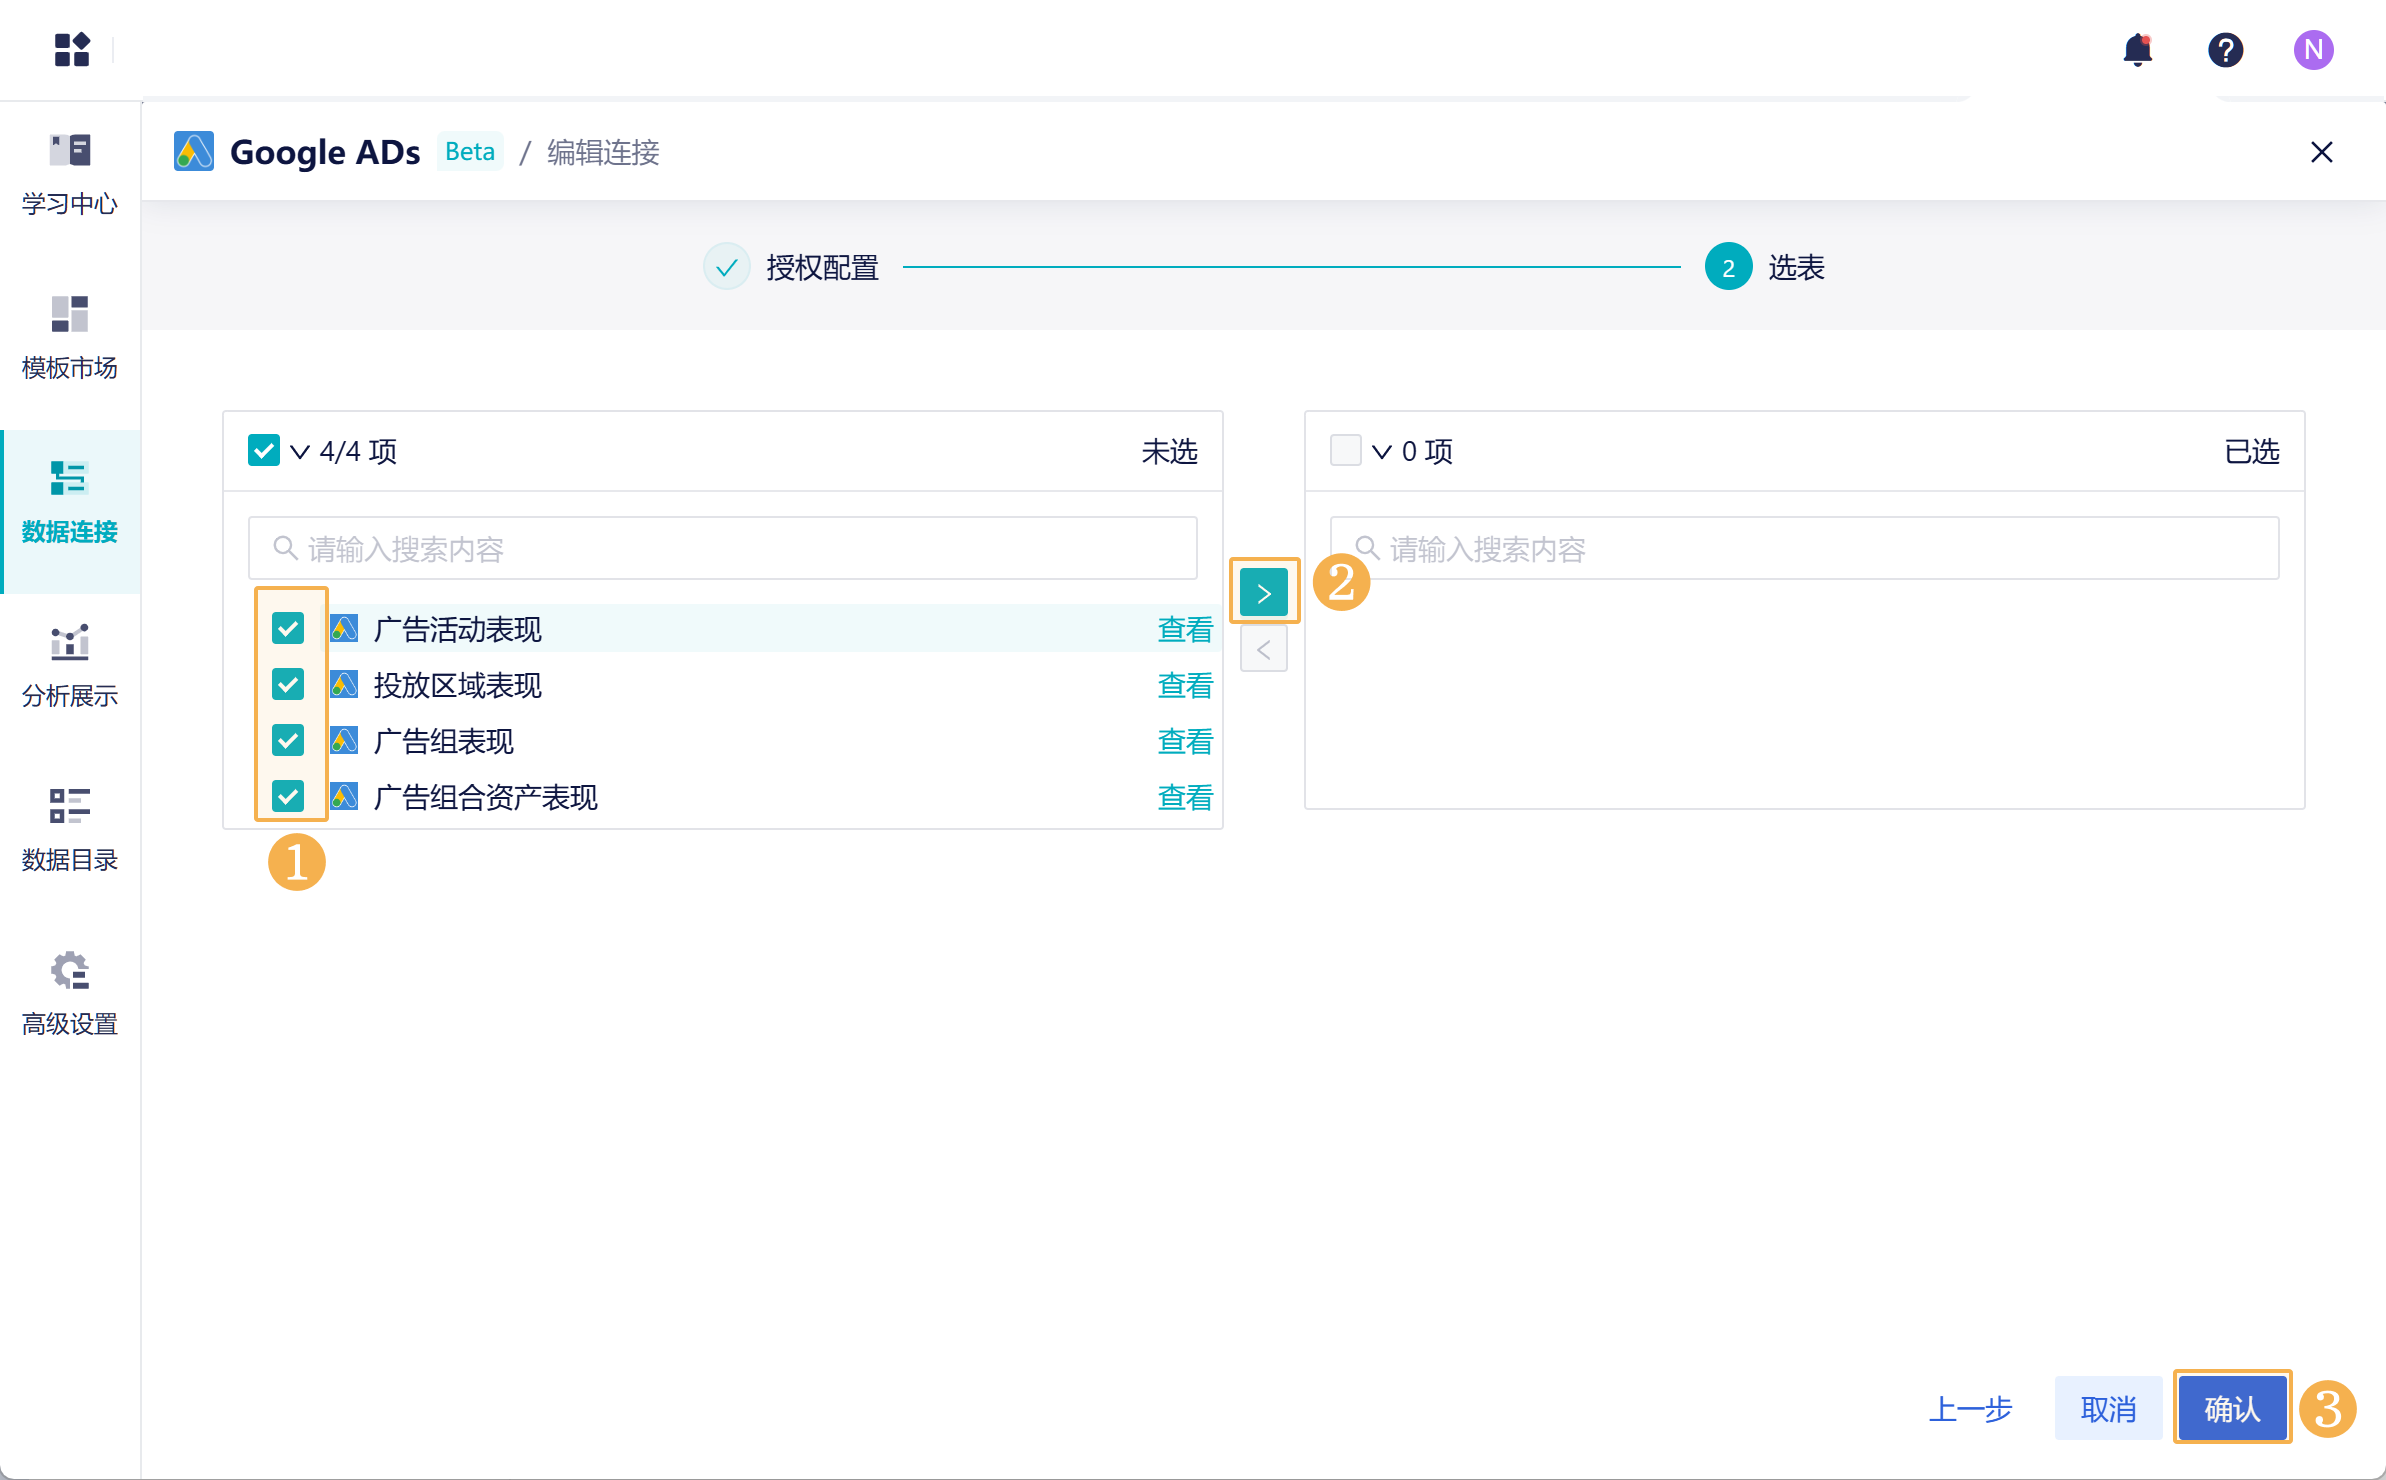Click the help question mark icon
The height and width of the screenshot is (1480, 2386).
click(x=2225, y=49)
